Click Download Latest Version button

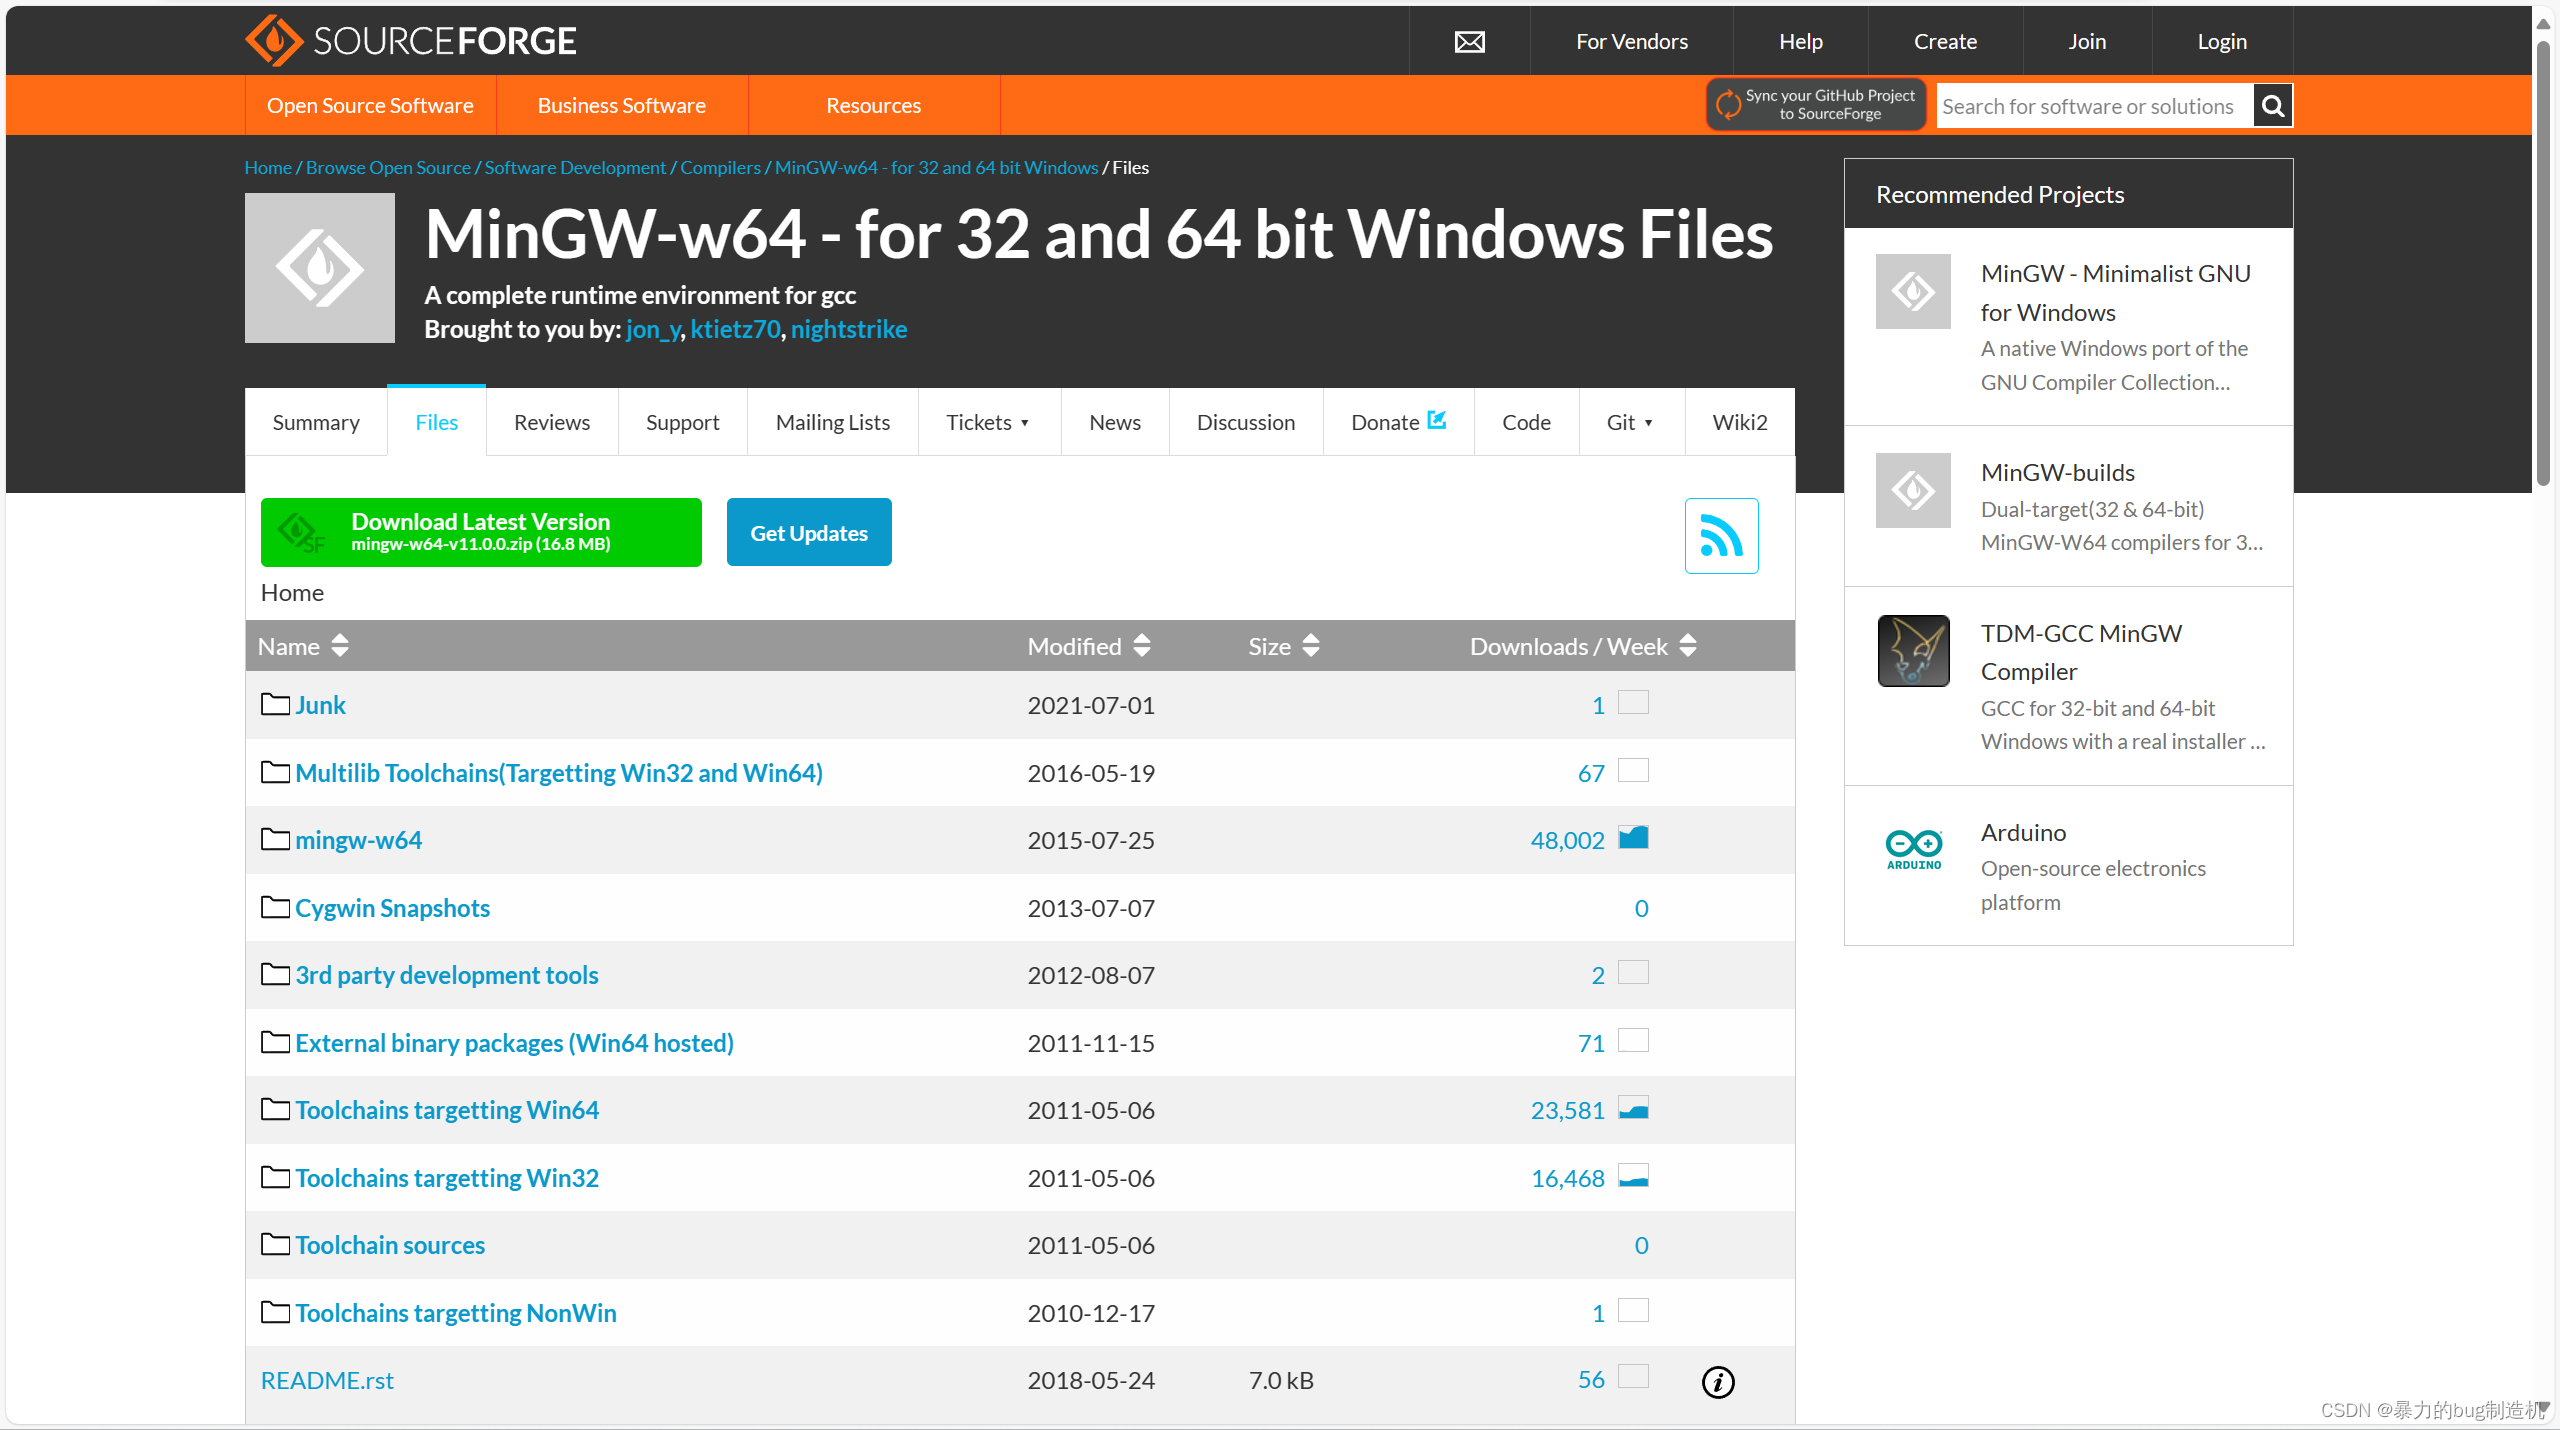tap(480, 531)
